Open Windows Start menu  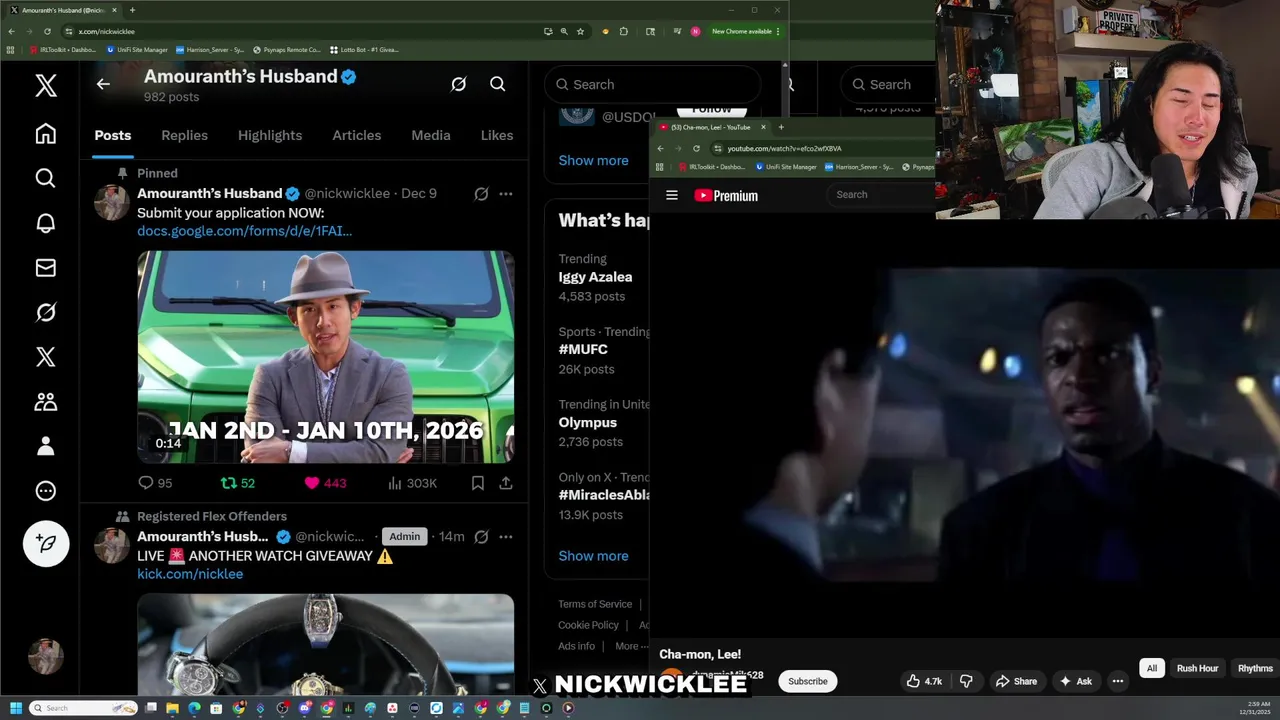click(15, 708)
